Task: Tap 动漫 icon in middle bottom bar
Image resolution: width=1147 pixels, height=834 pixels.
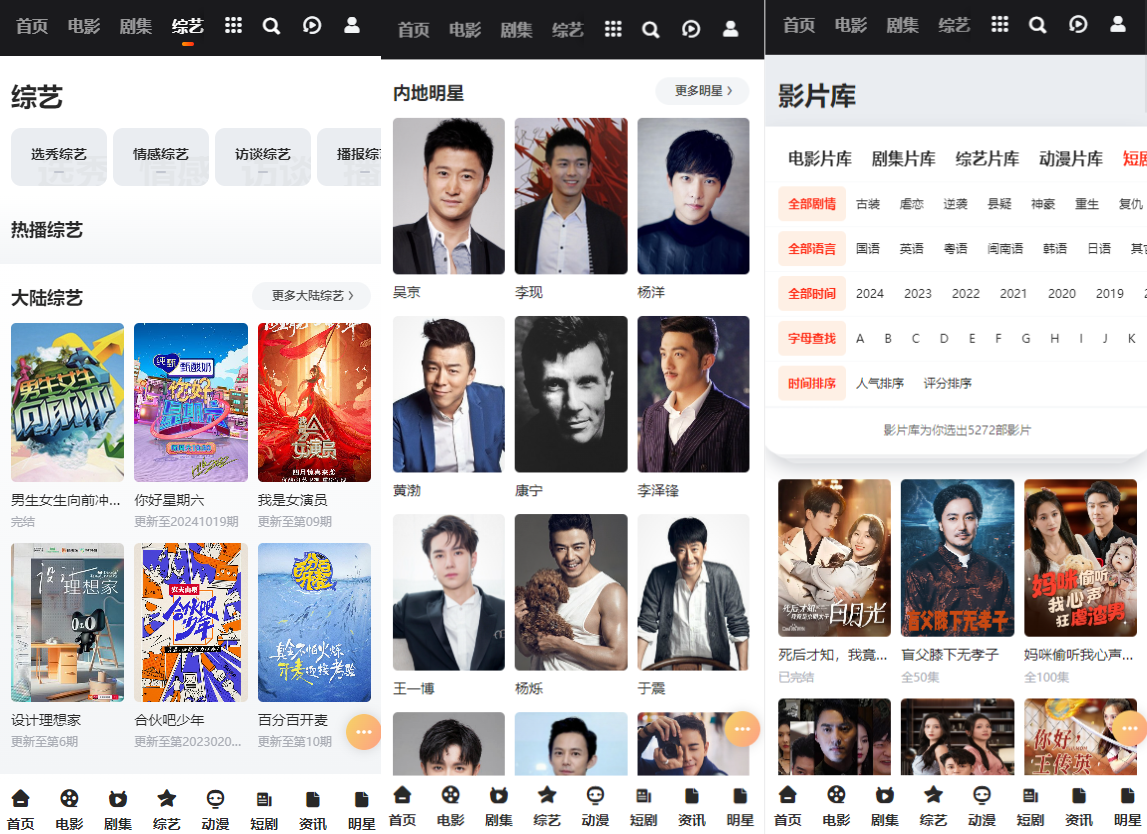Action: pos(595,795)
